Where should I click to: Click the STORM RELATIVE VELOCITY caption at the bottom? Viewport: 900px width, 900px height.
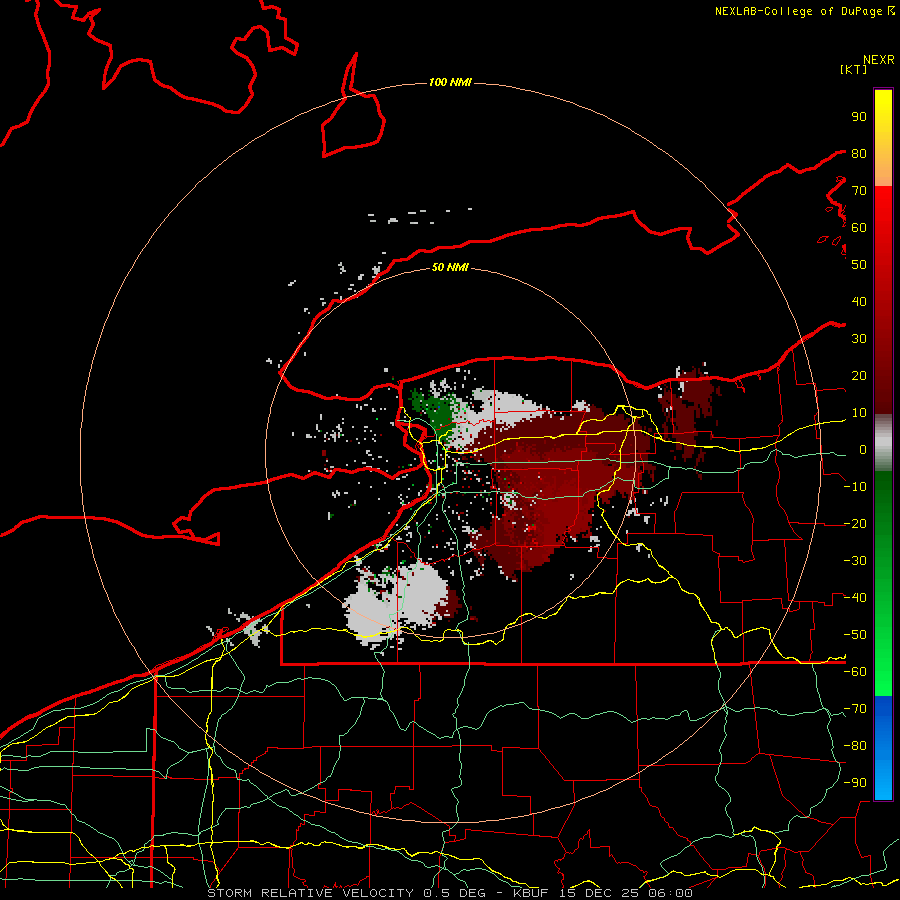[450, 893]
